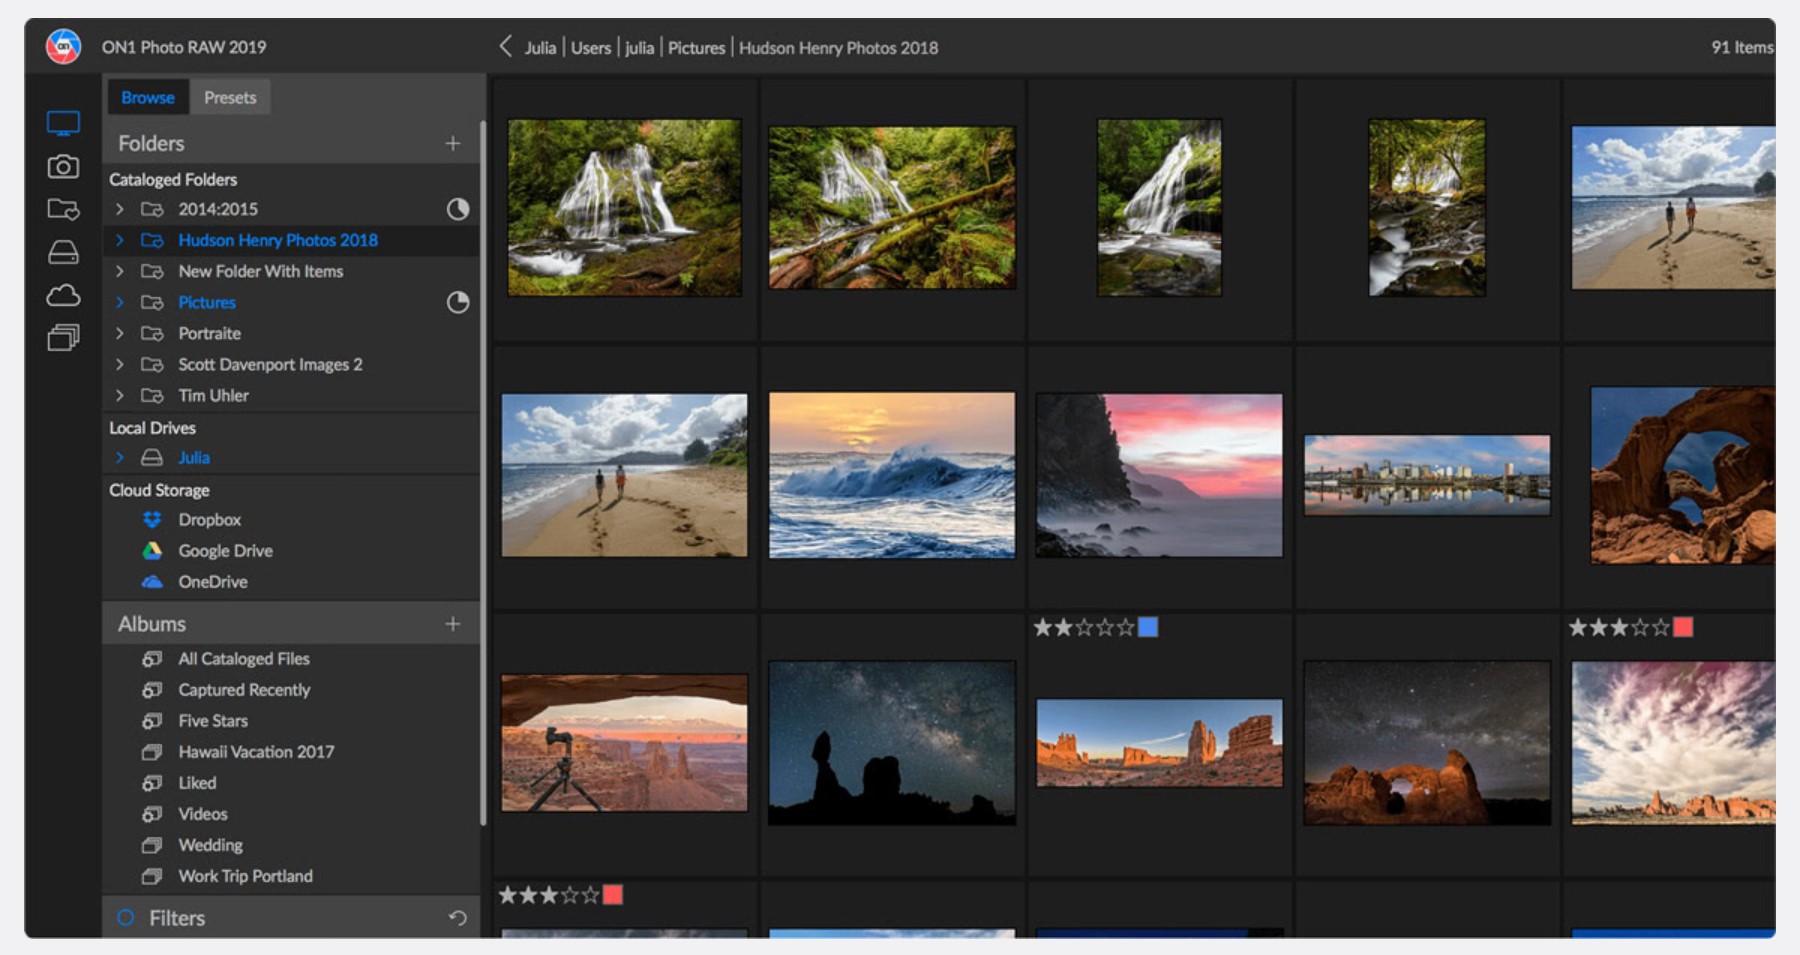Add a new folder with plus icon
1800x955 pixels.
coord(453,143)
